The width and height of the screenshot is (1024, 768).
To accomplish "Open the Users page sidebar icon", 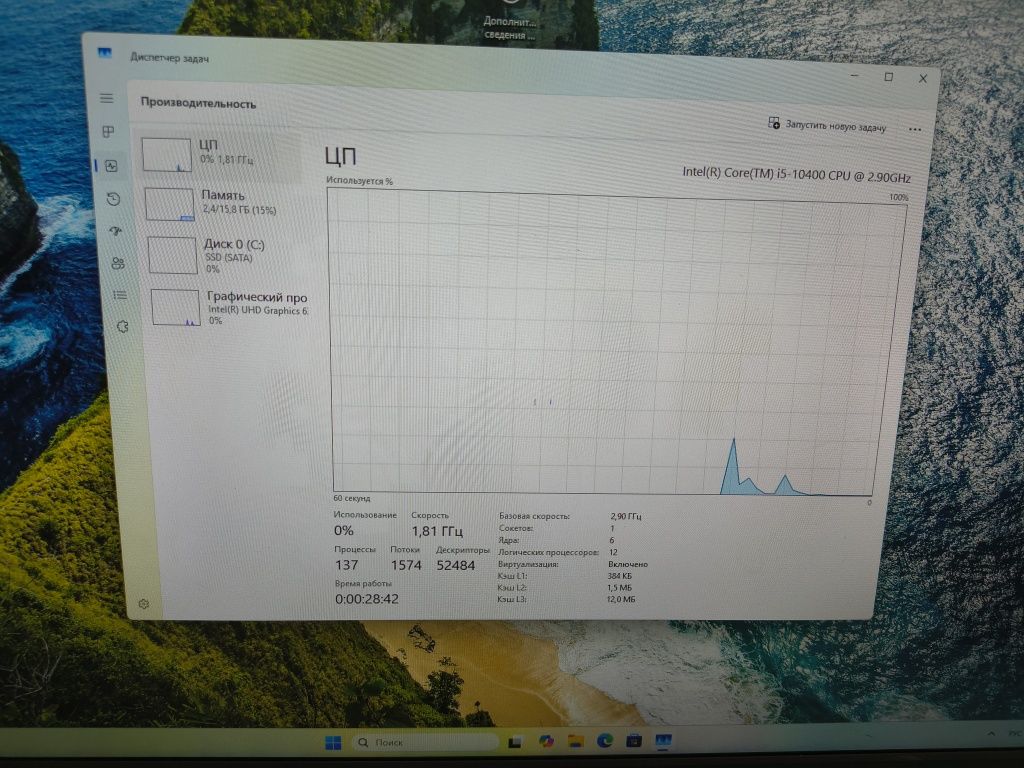I will coord(118,263).
